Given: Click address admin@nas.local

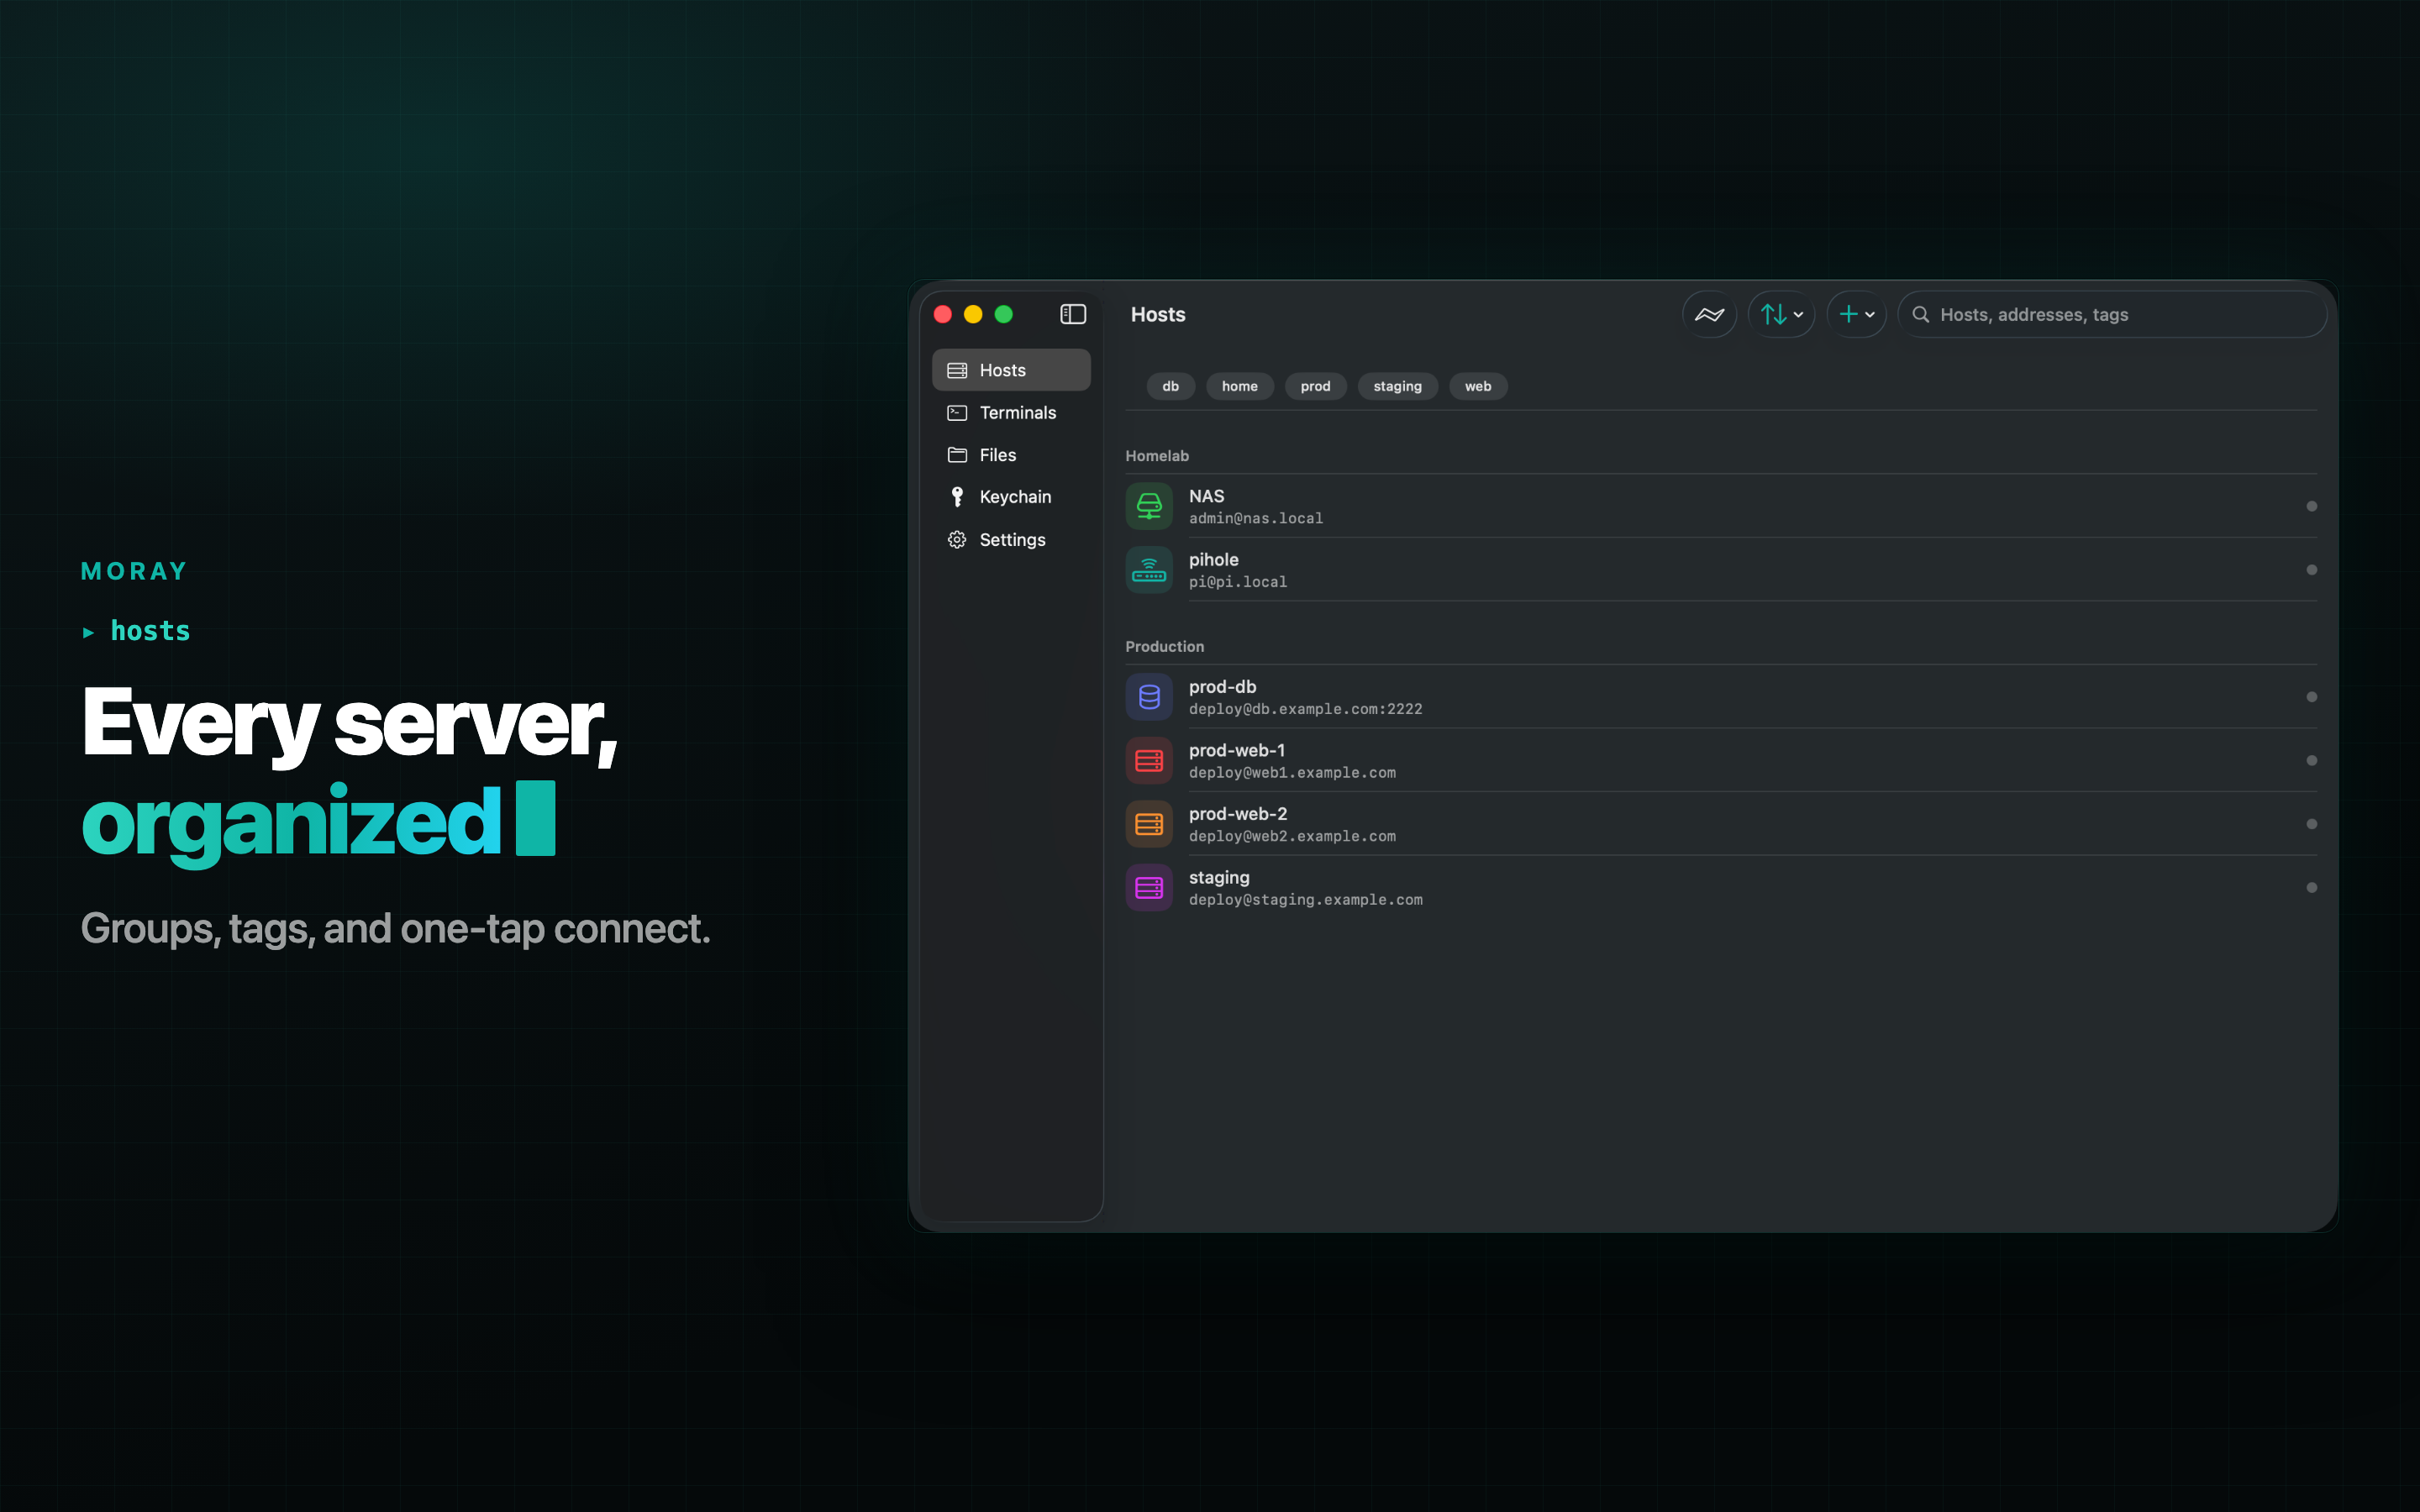Looking at the screenshot, I should point(1256,518).
